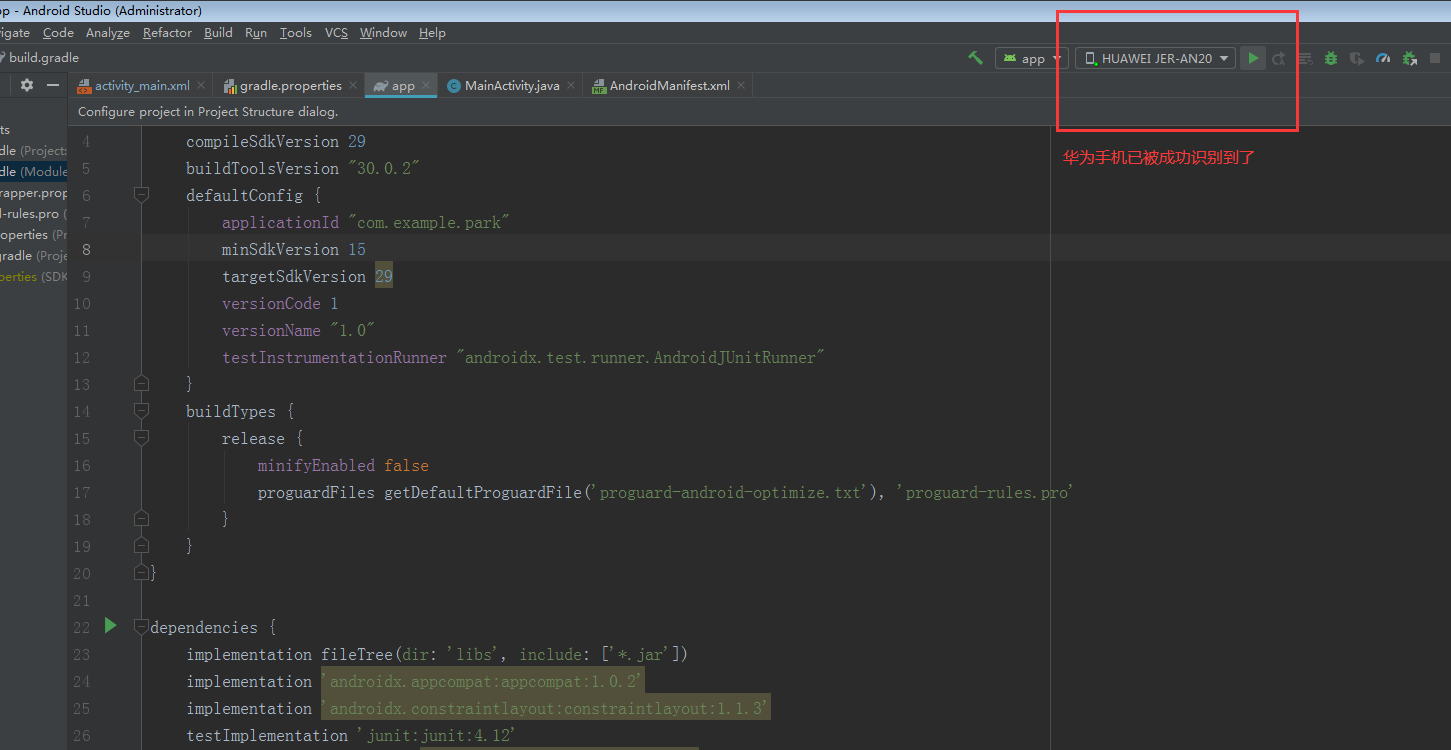Open the Profiler gauge icon

pyautogui.click(x=1383, y=58)
